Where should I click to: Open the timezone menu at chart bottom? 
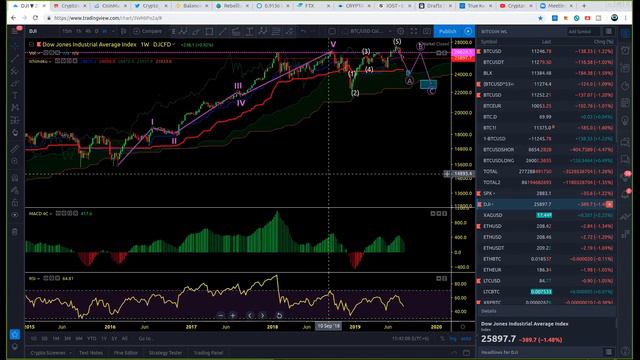click(410, 339)
